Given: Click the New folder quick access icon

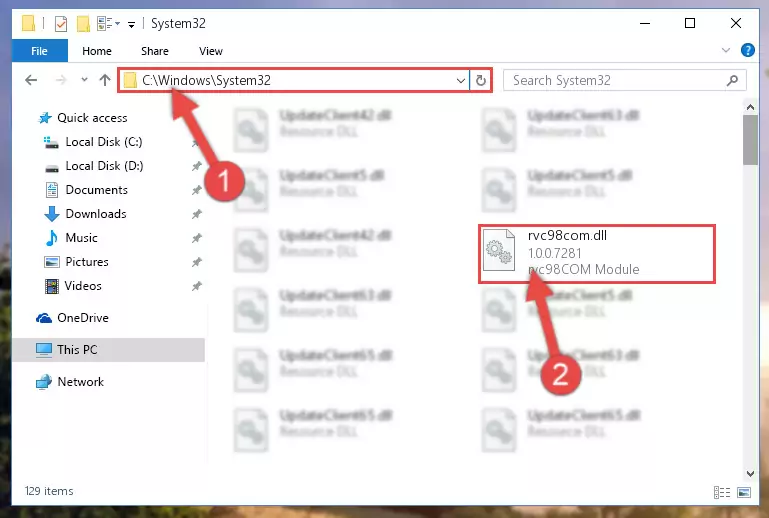Looking at the screenshot, I should coord(83,24).
